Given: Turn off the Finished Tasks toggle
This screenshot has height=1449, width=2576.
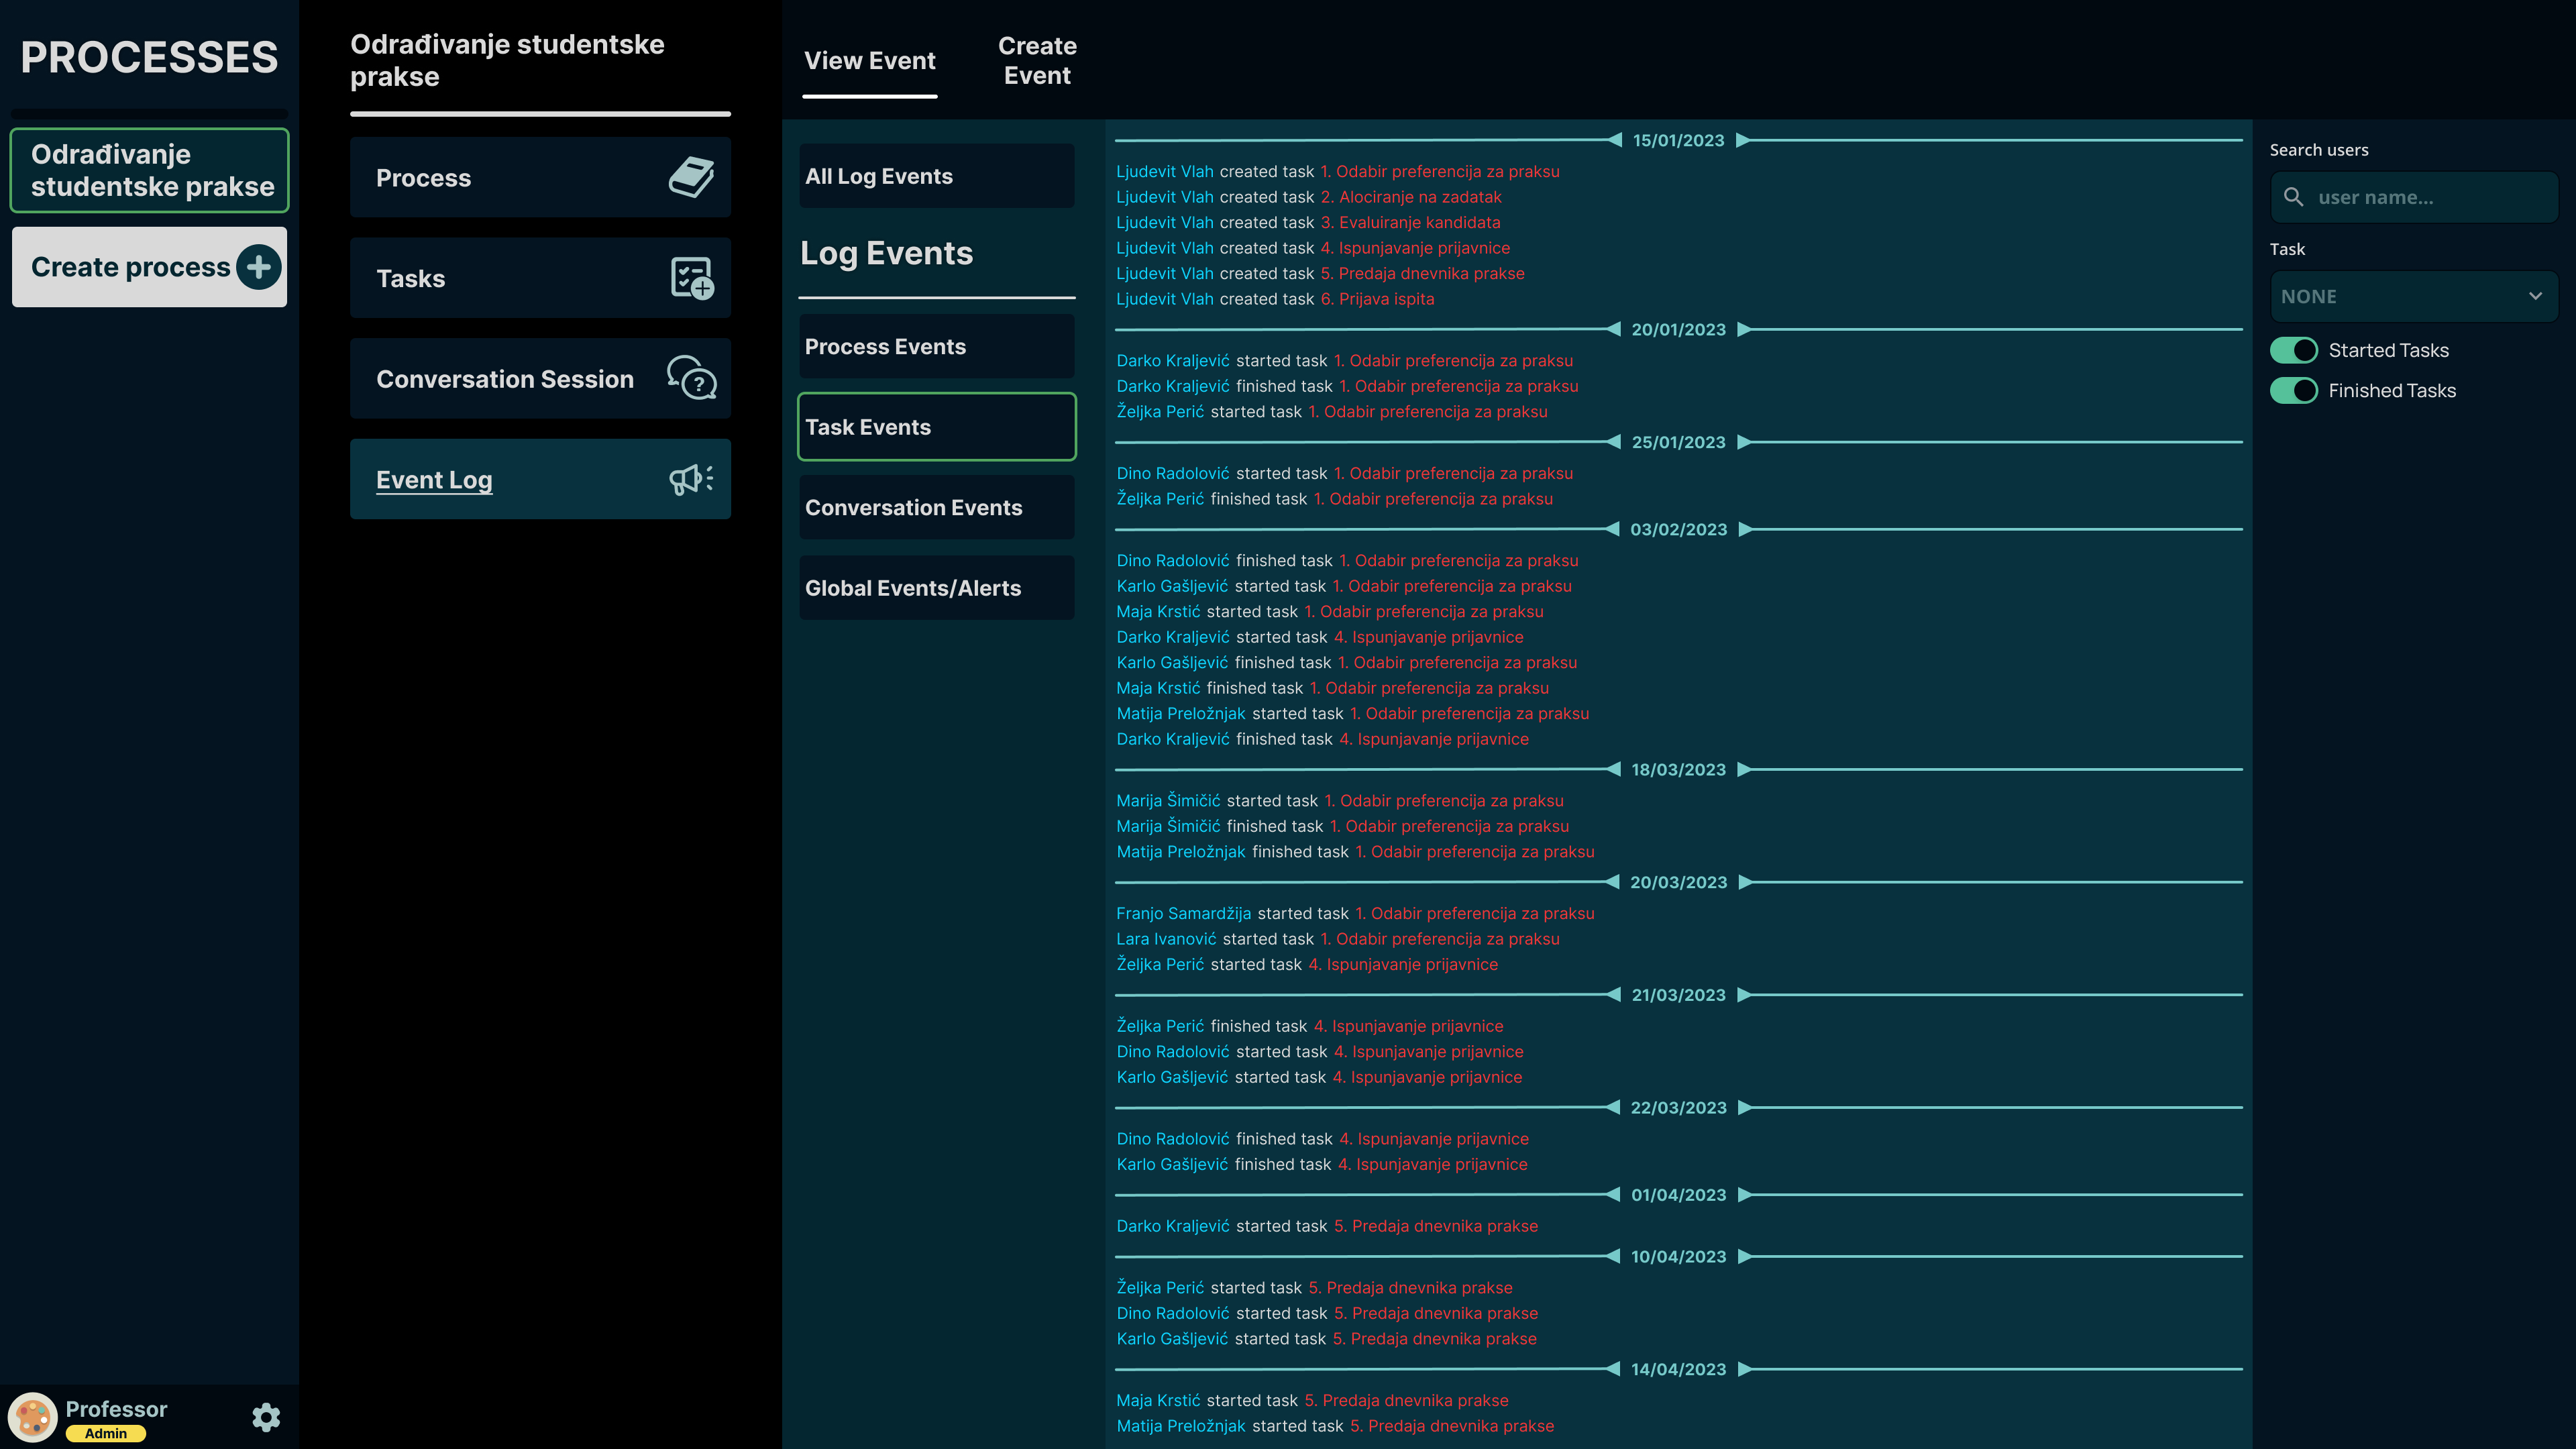Looking at the screenshot, I should click(x=2293, y=390).
